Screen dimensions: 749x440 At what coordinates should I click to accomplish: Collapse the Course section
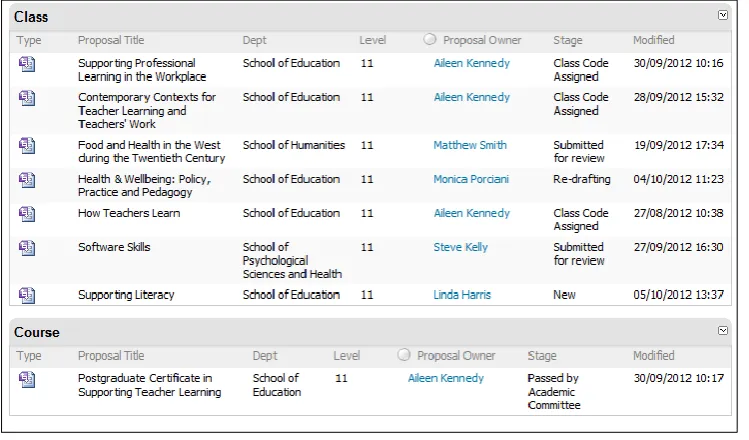pyautogui.click(x=723, y=331)
